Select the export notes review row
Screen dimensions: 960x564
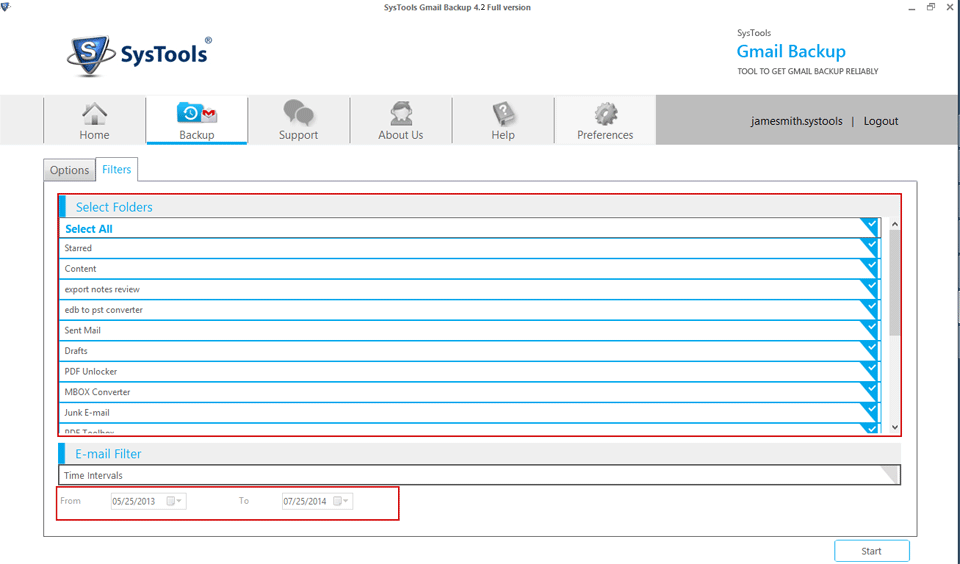click(x=470, y=289)
